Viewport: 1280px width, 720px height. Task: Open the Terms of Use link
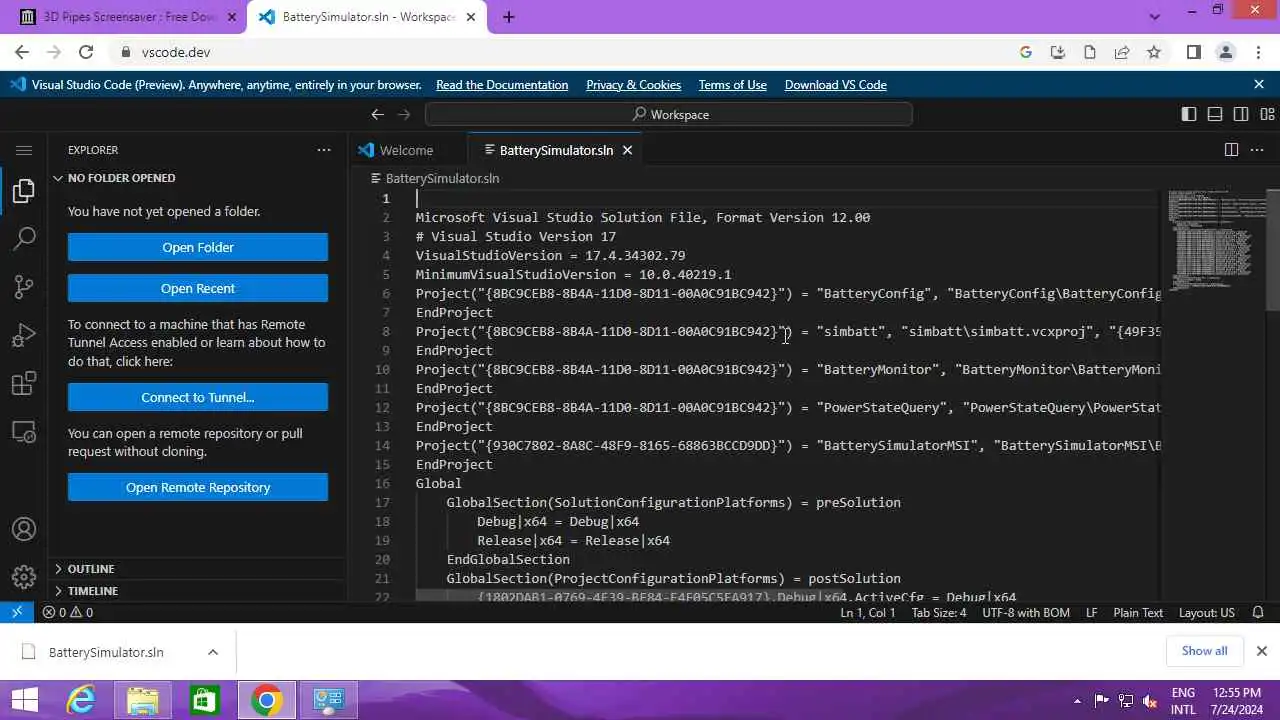(x=733, y=85)
